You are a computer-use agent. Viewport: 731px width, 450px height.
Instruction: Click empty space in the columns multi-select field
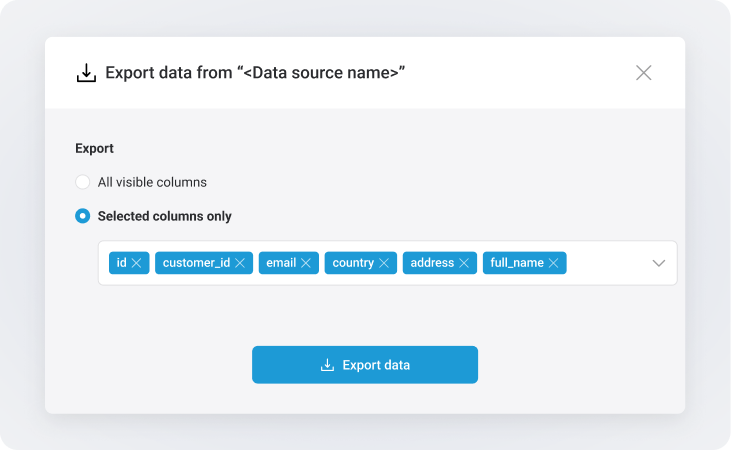(607, 263)
